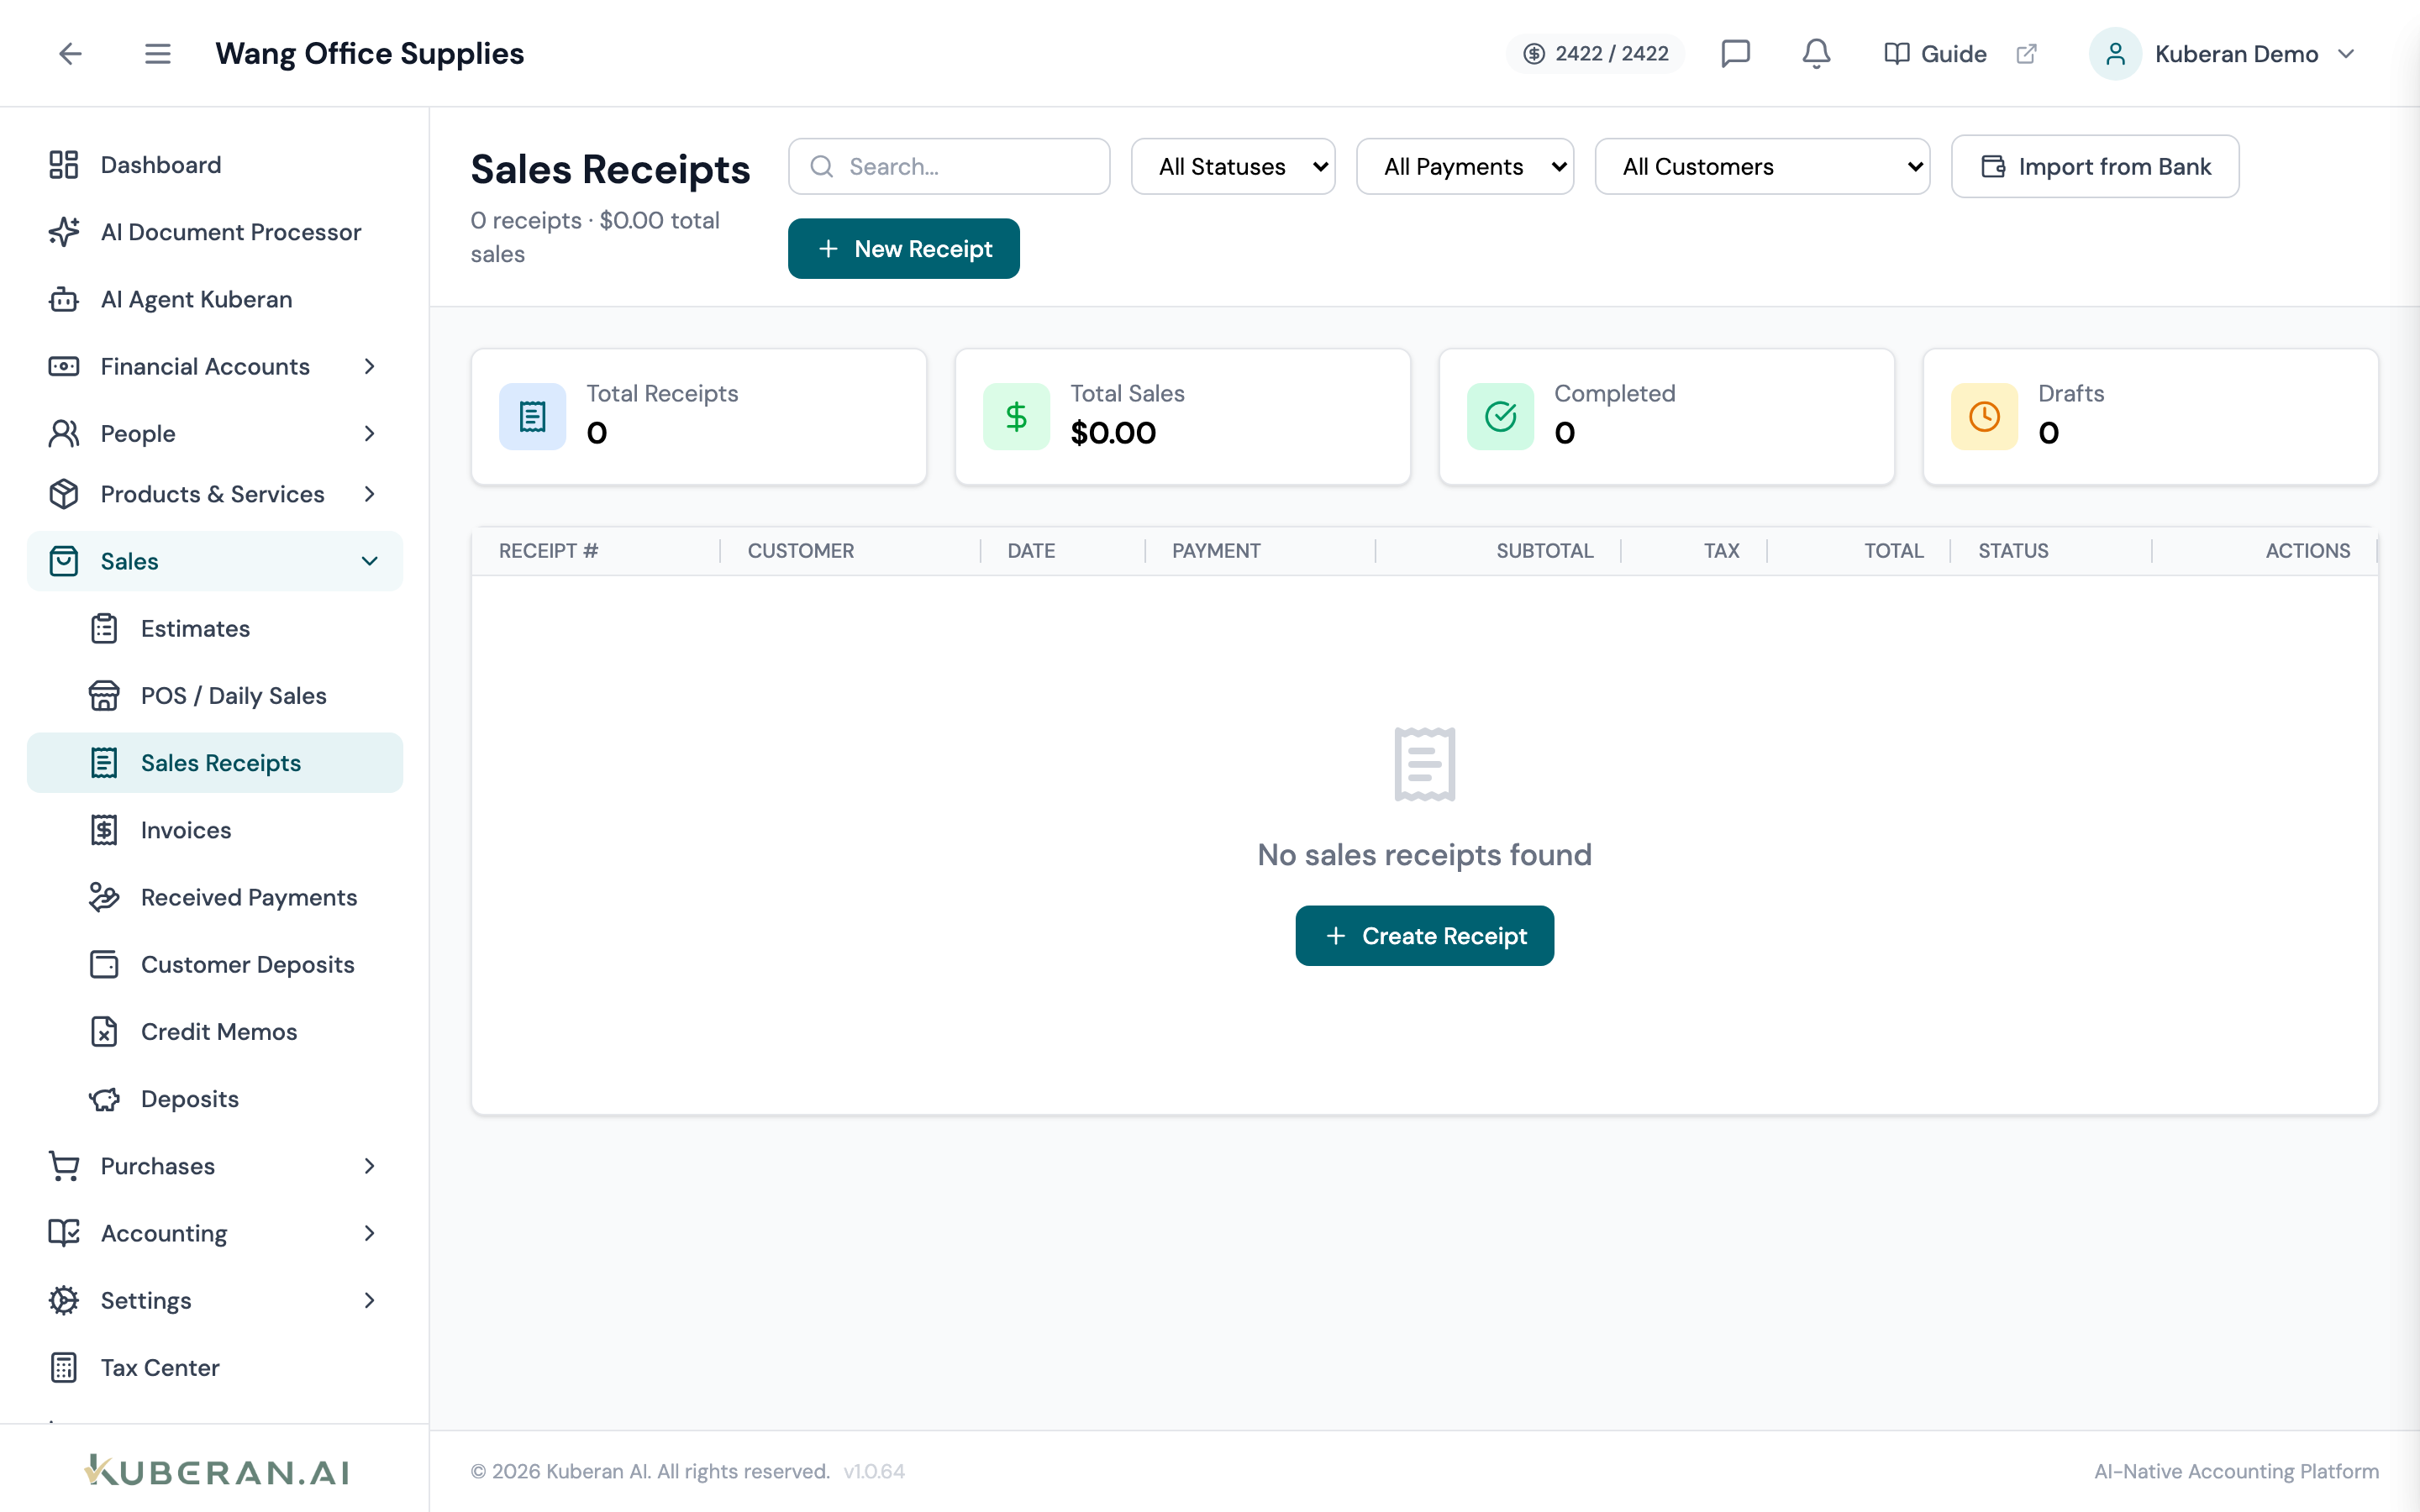The height and width of the screenshot is (1512, 2420).
Task: Click the Credit Memos file-x icon
Action: [x=104, y=1031]
